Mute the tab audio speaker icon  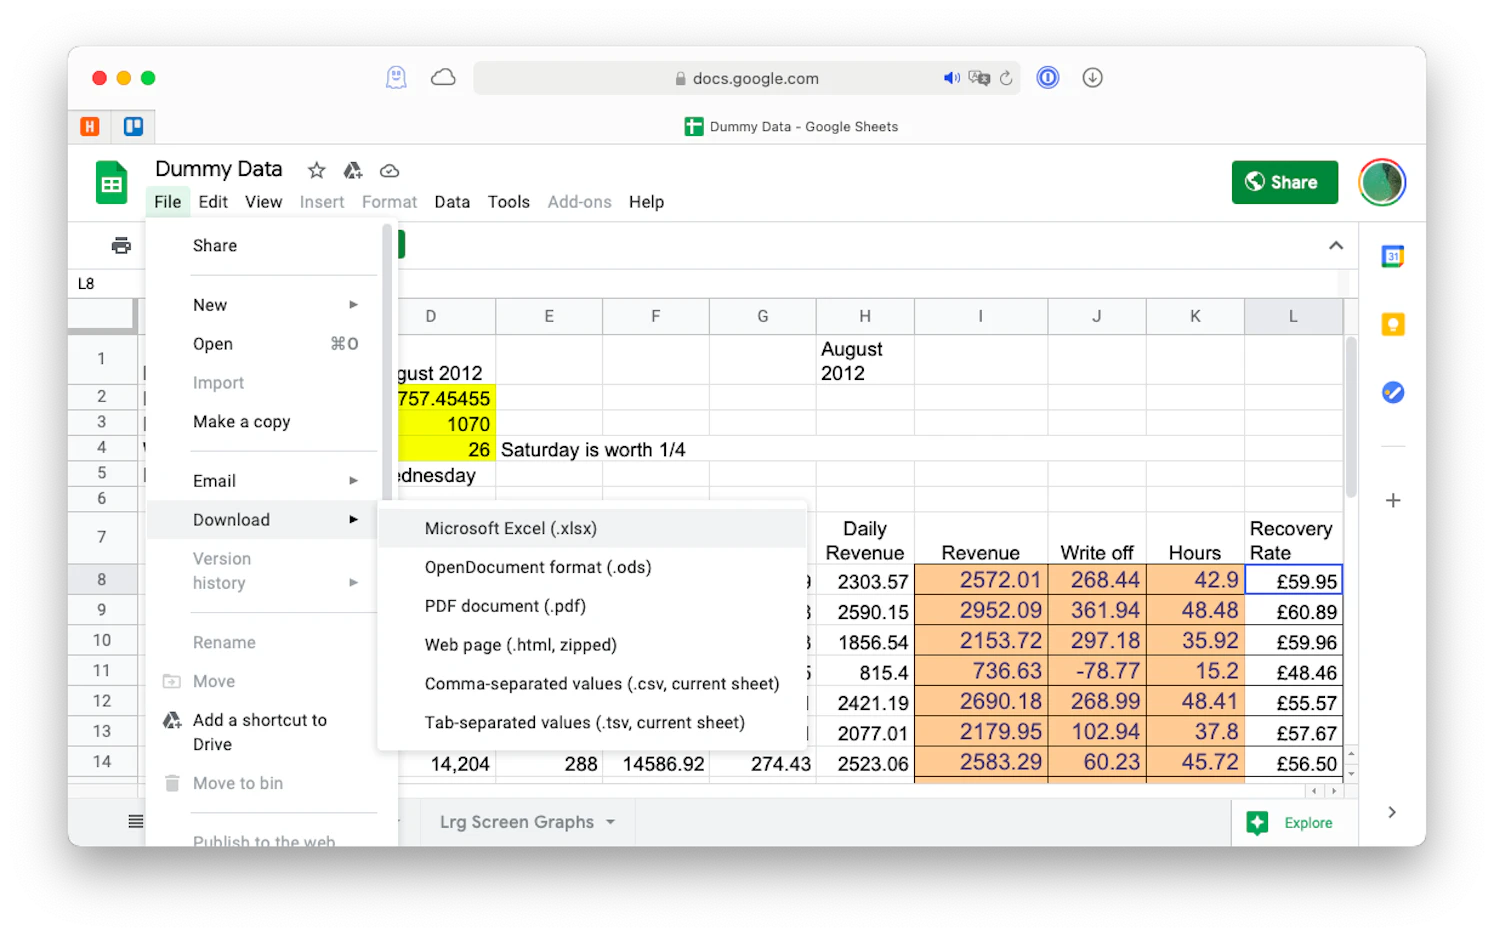951,78
